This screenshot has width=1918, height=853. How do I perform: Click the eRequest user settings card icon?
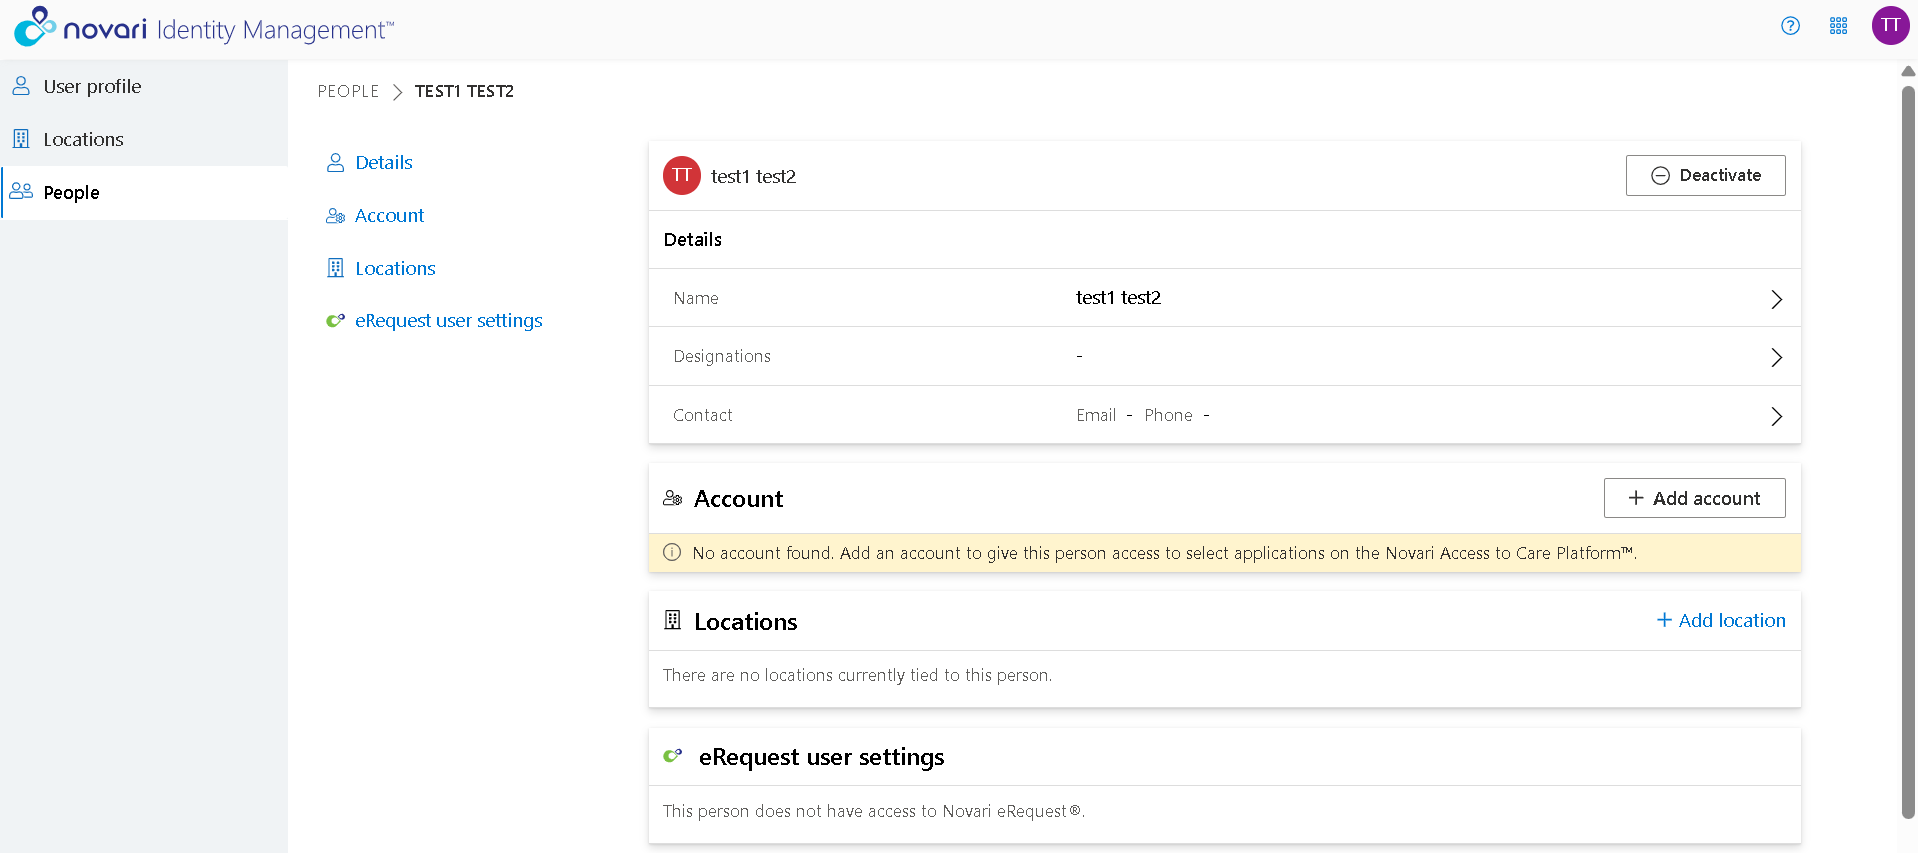coord(673,756)
